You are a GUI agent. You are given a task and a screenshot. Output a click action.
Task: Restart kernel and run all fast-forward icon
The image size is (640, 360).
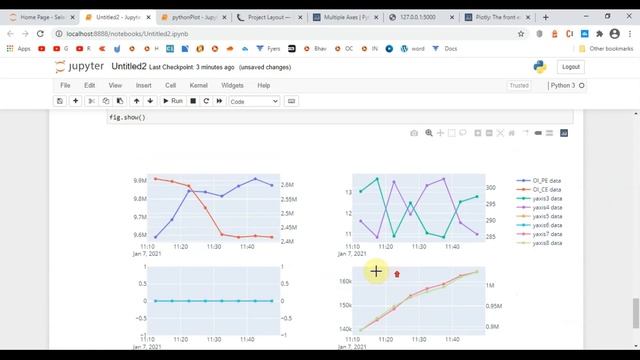point(219,101)
